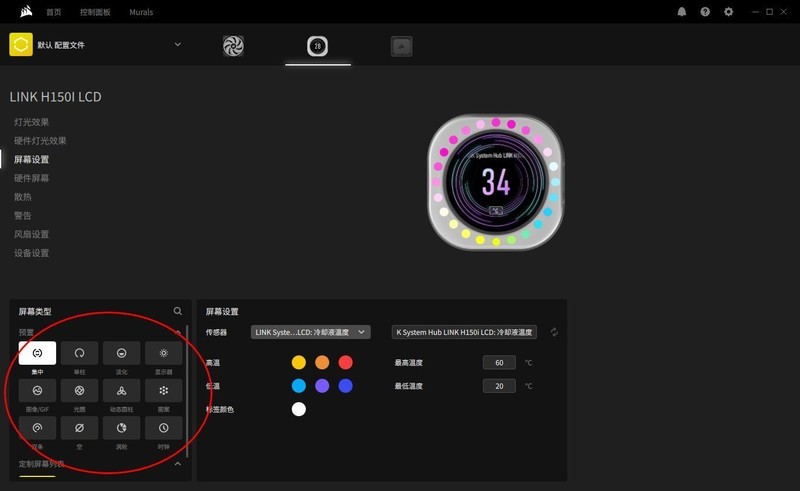Click the purple low-temperature swatch
The height and width of the screenshot is (491, 800).
[x=322, y=386]
